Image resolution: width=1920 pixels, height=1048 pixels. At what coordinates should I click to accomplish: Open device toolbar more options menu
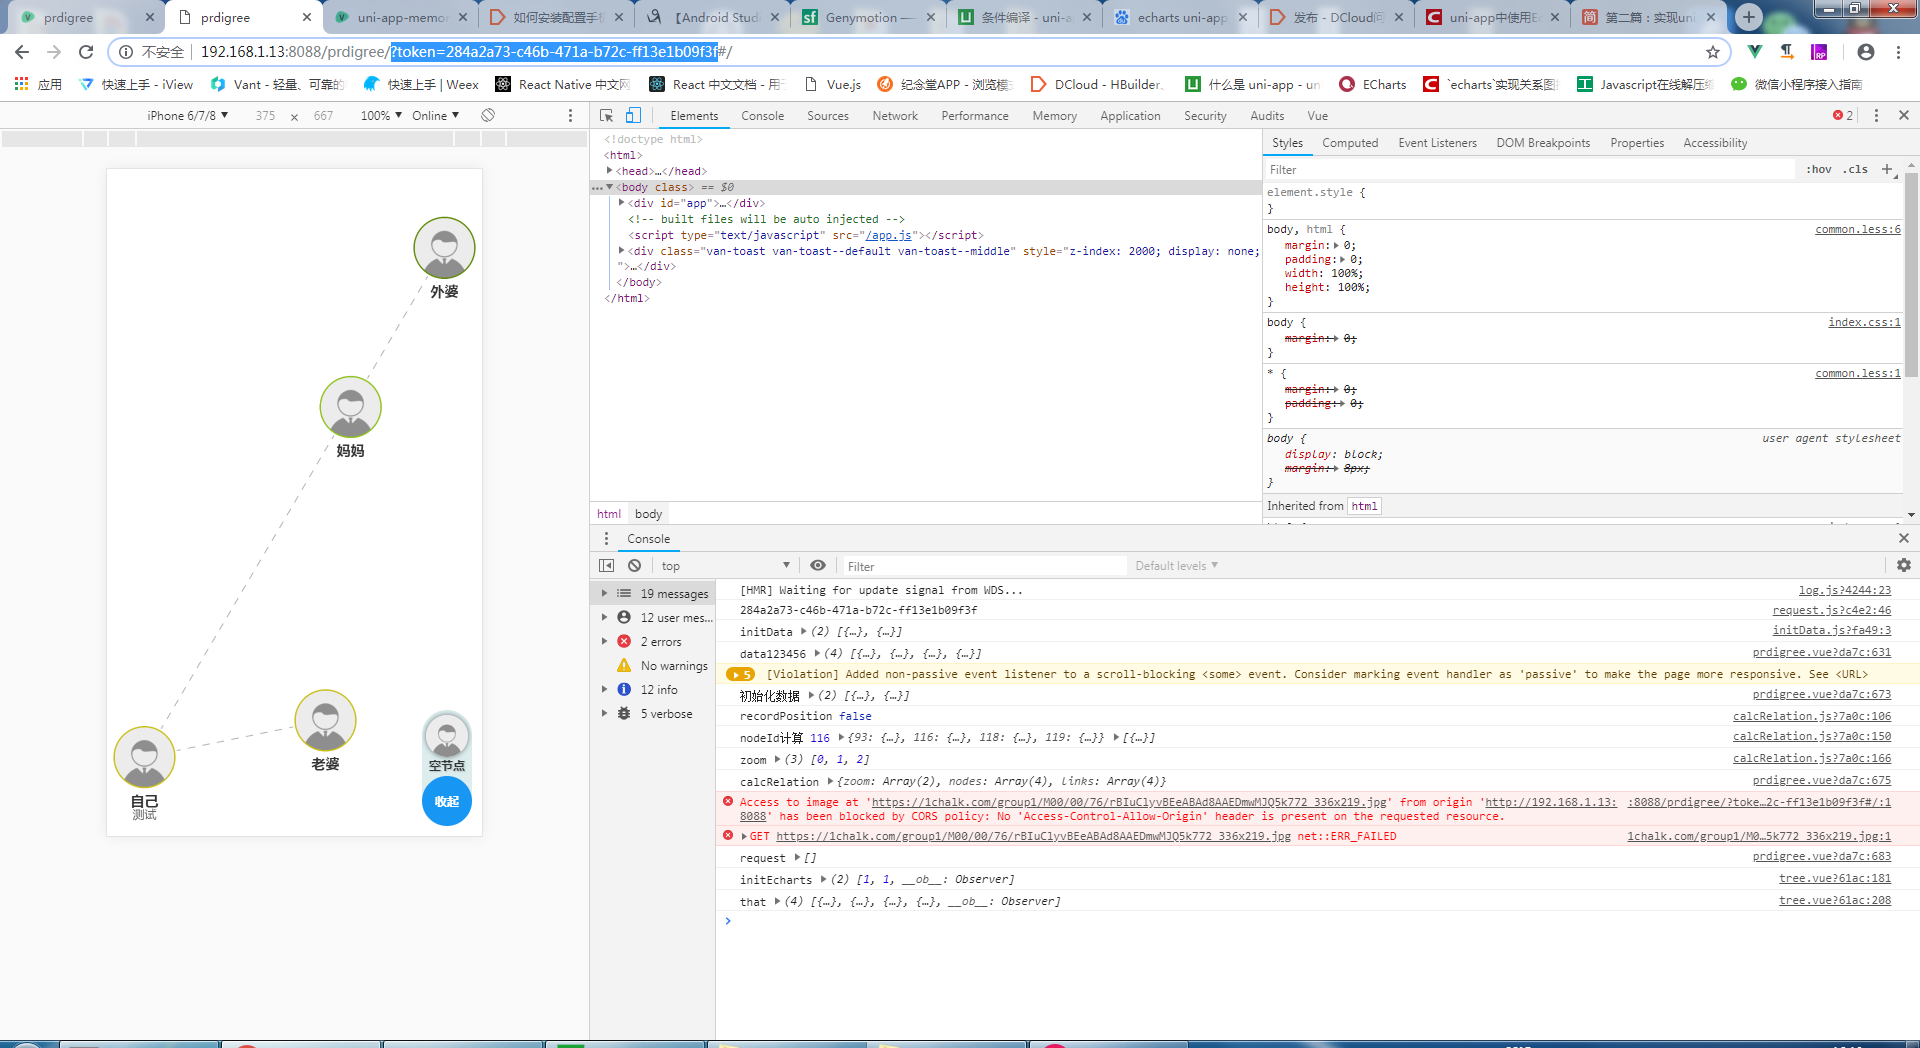coord(571,116)
